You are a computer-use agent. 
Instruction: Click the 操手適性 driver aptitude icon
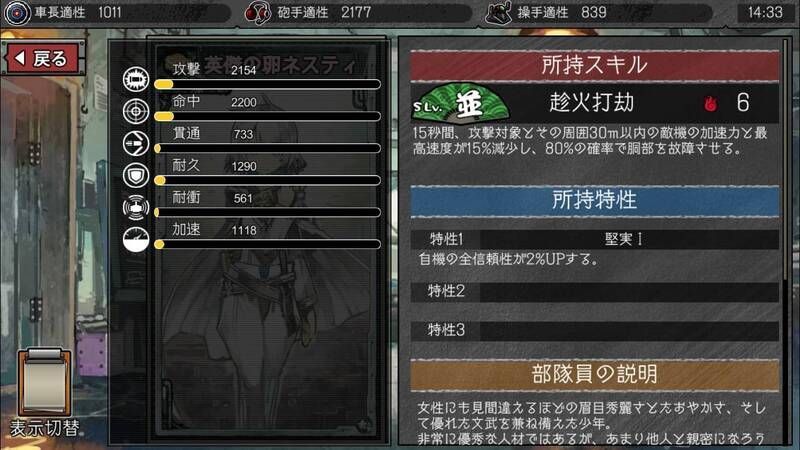499,12
